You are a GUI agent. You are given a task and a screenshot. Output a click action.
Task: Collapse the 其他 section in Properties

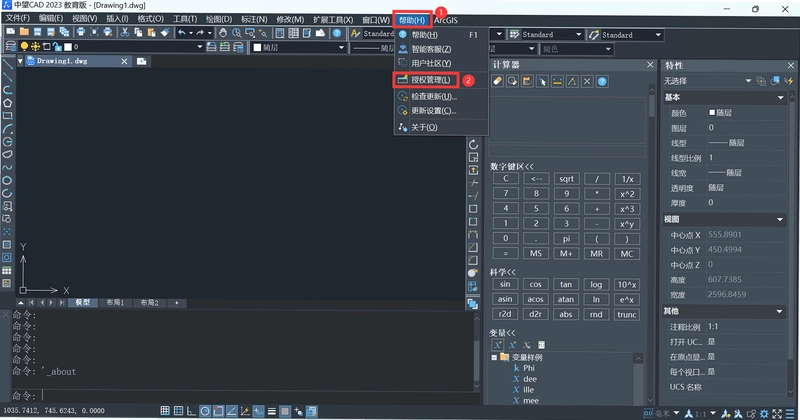pyautogui.click(x=780, y=311)
